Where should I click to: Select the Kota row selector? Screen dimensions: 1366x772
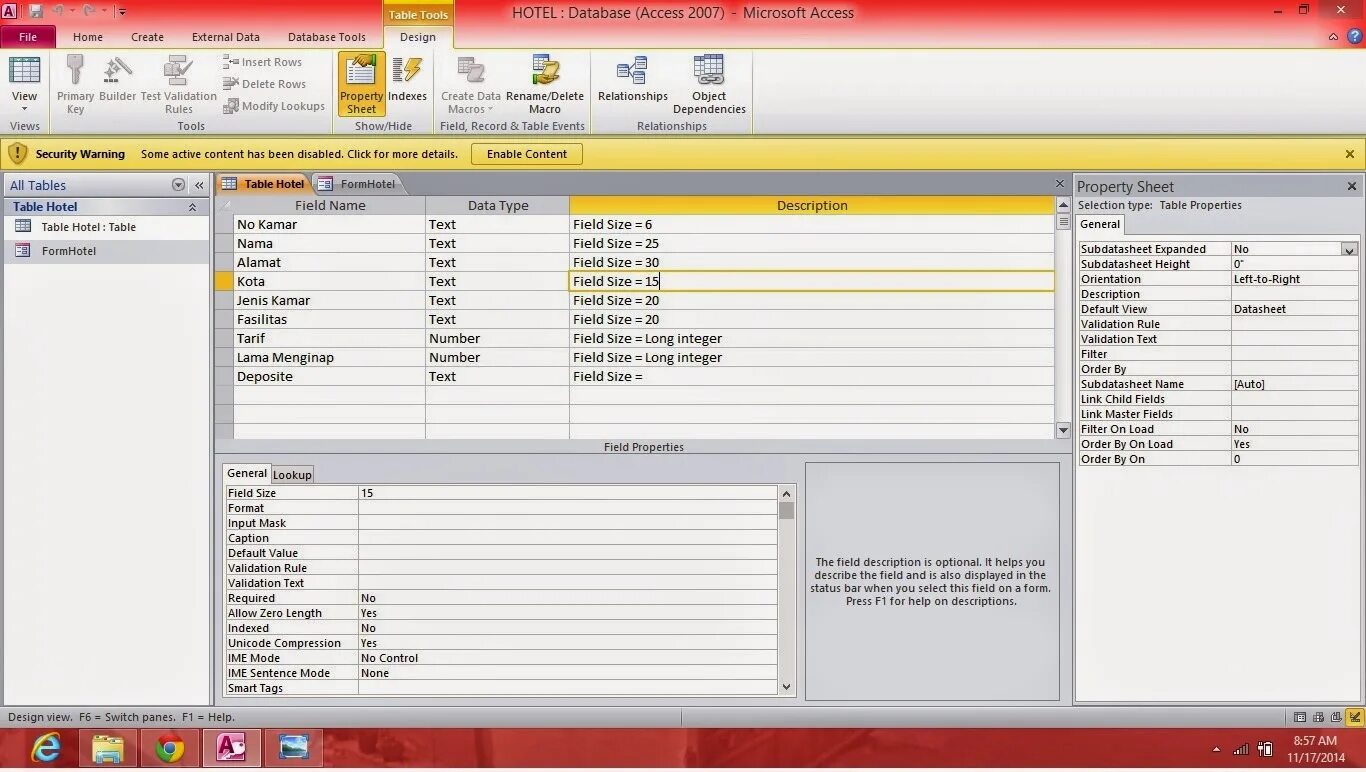pos(224,281)
